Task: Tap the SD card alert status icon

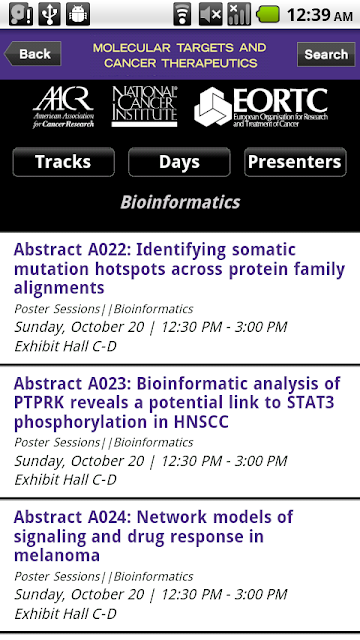Action: click(20, 14)
